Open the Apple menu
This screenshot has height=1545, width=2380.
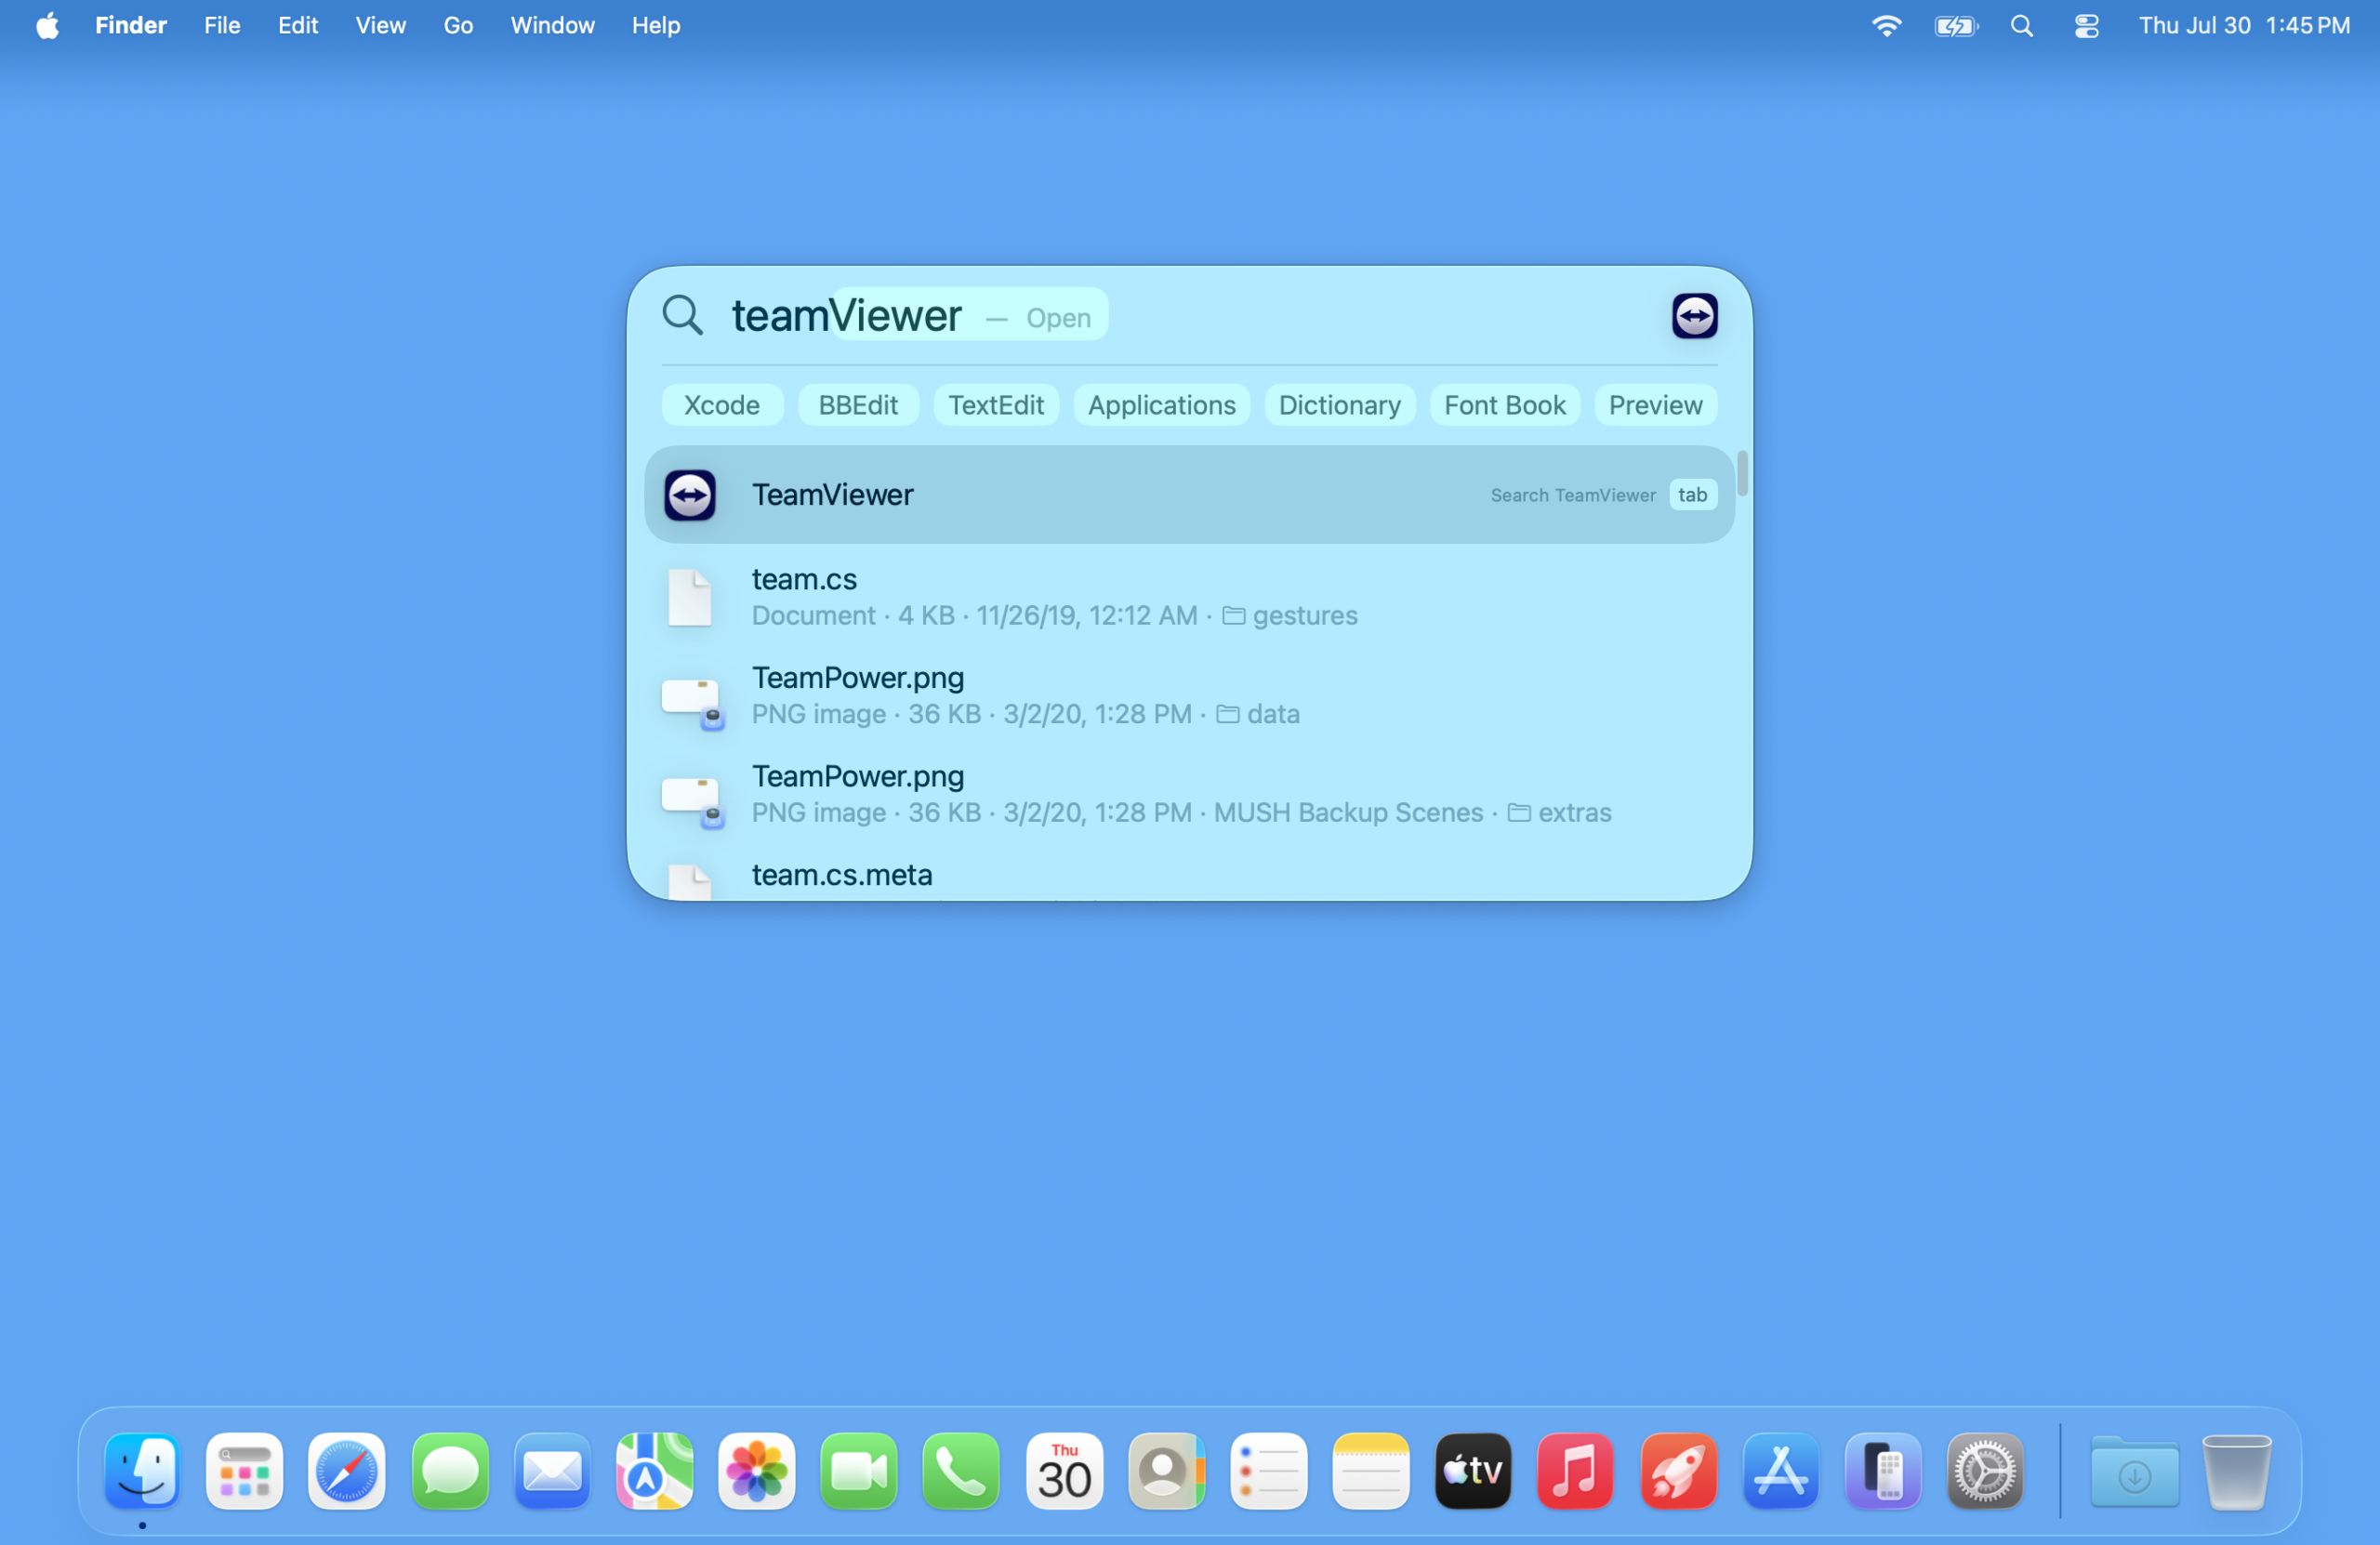click(x=47, y=25)
